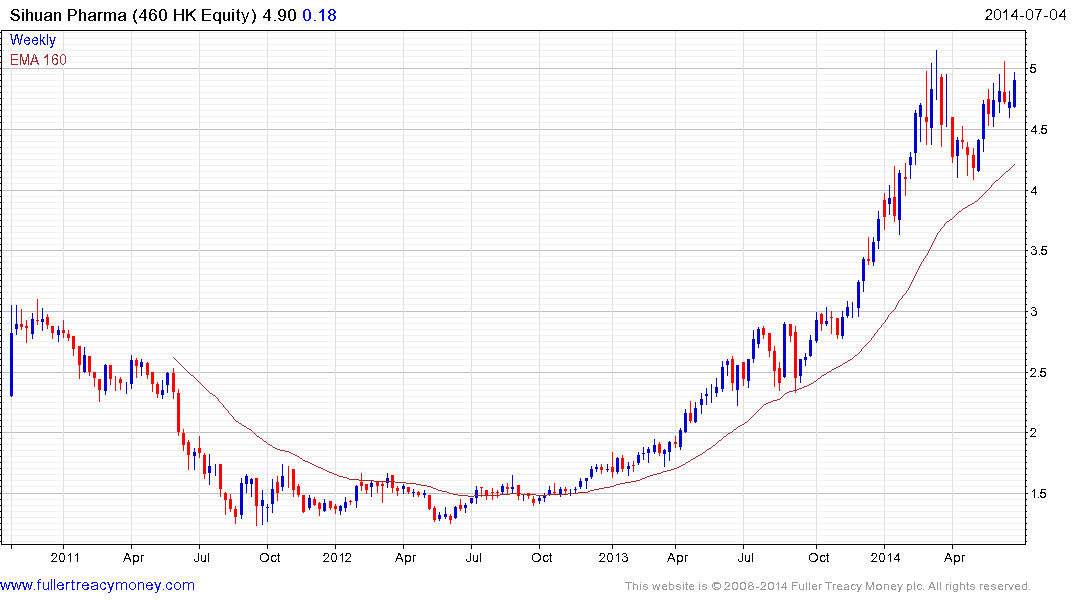Click the '2012' x-axis label
This screenshot has width=1075, height=600.
[337, 557]
